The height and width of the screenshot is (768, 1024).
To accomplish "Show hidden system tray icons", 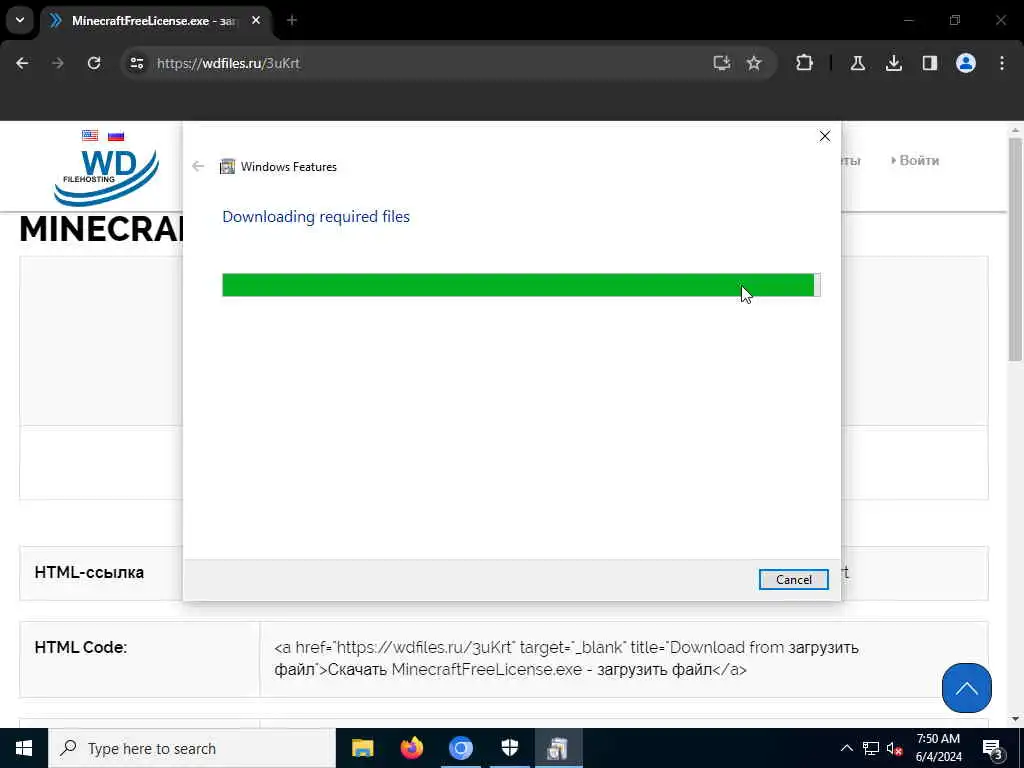I will pyautogui.click(x=846, y=748).
